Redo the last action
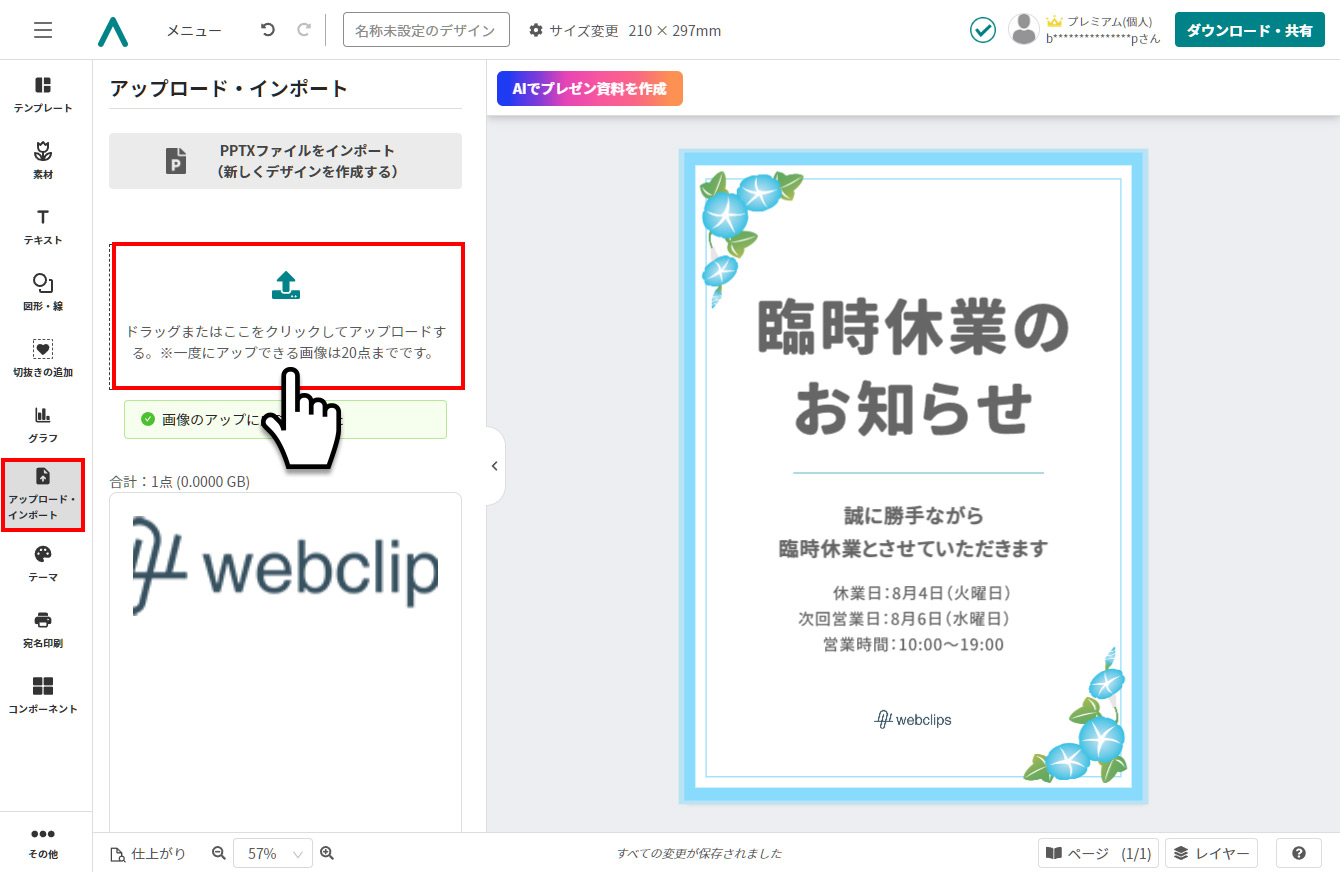The image size is (1340, 872). [303, 30]
